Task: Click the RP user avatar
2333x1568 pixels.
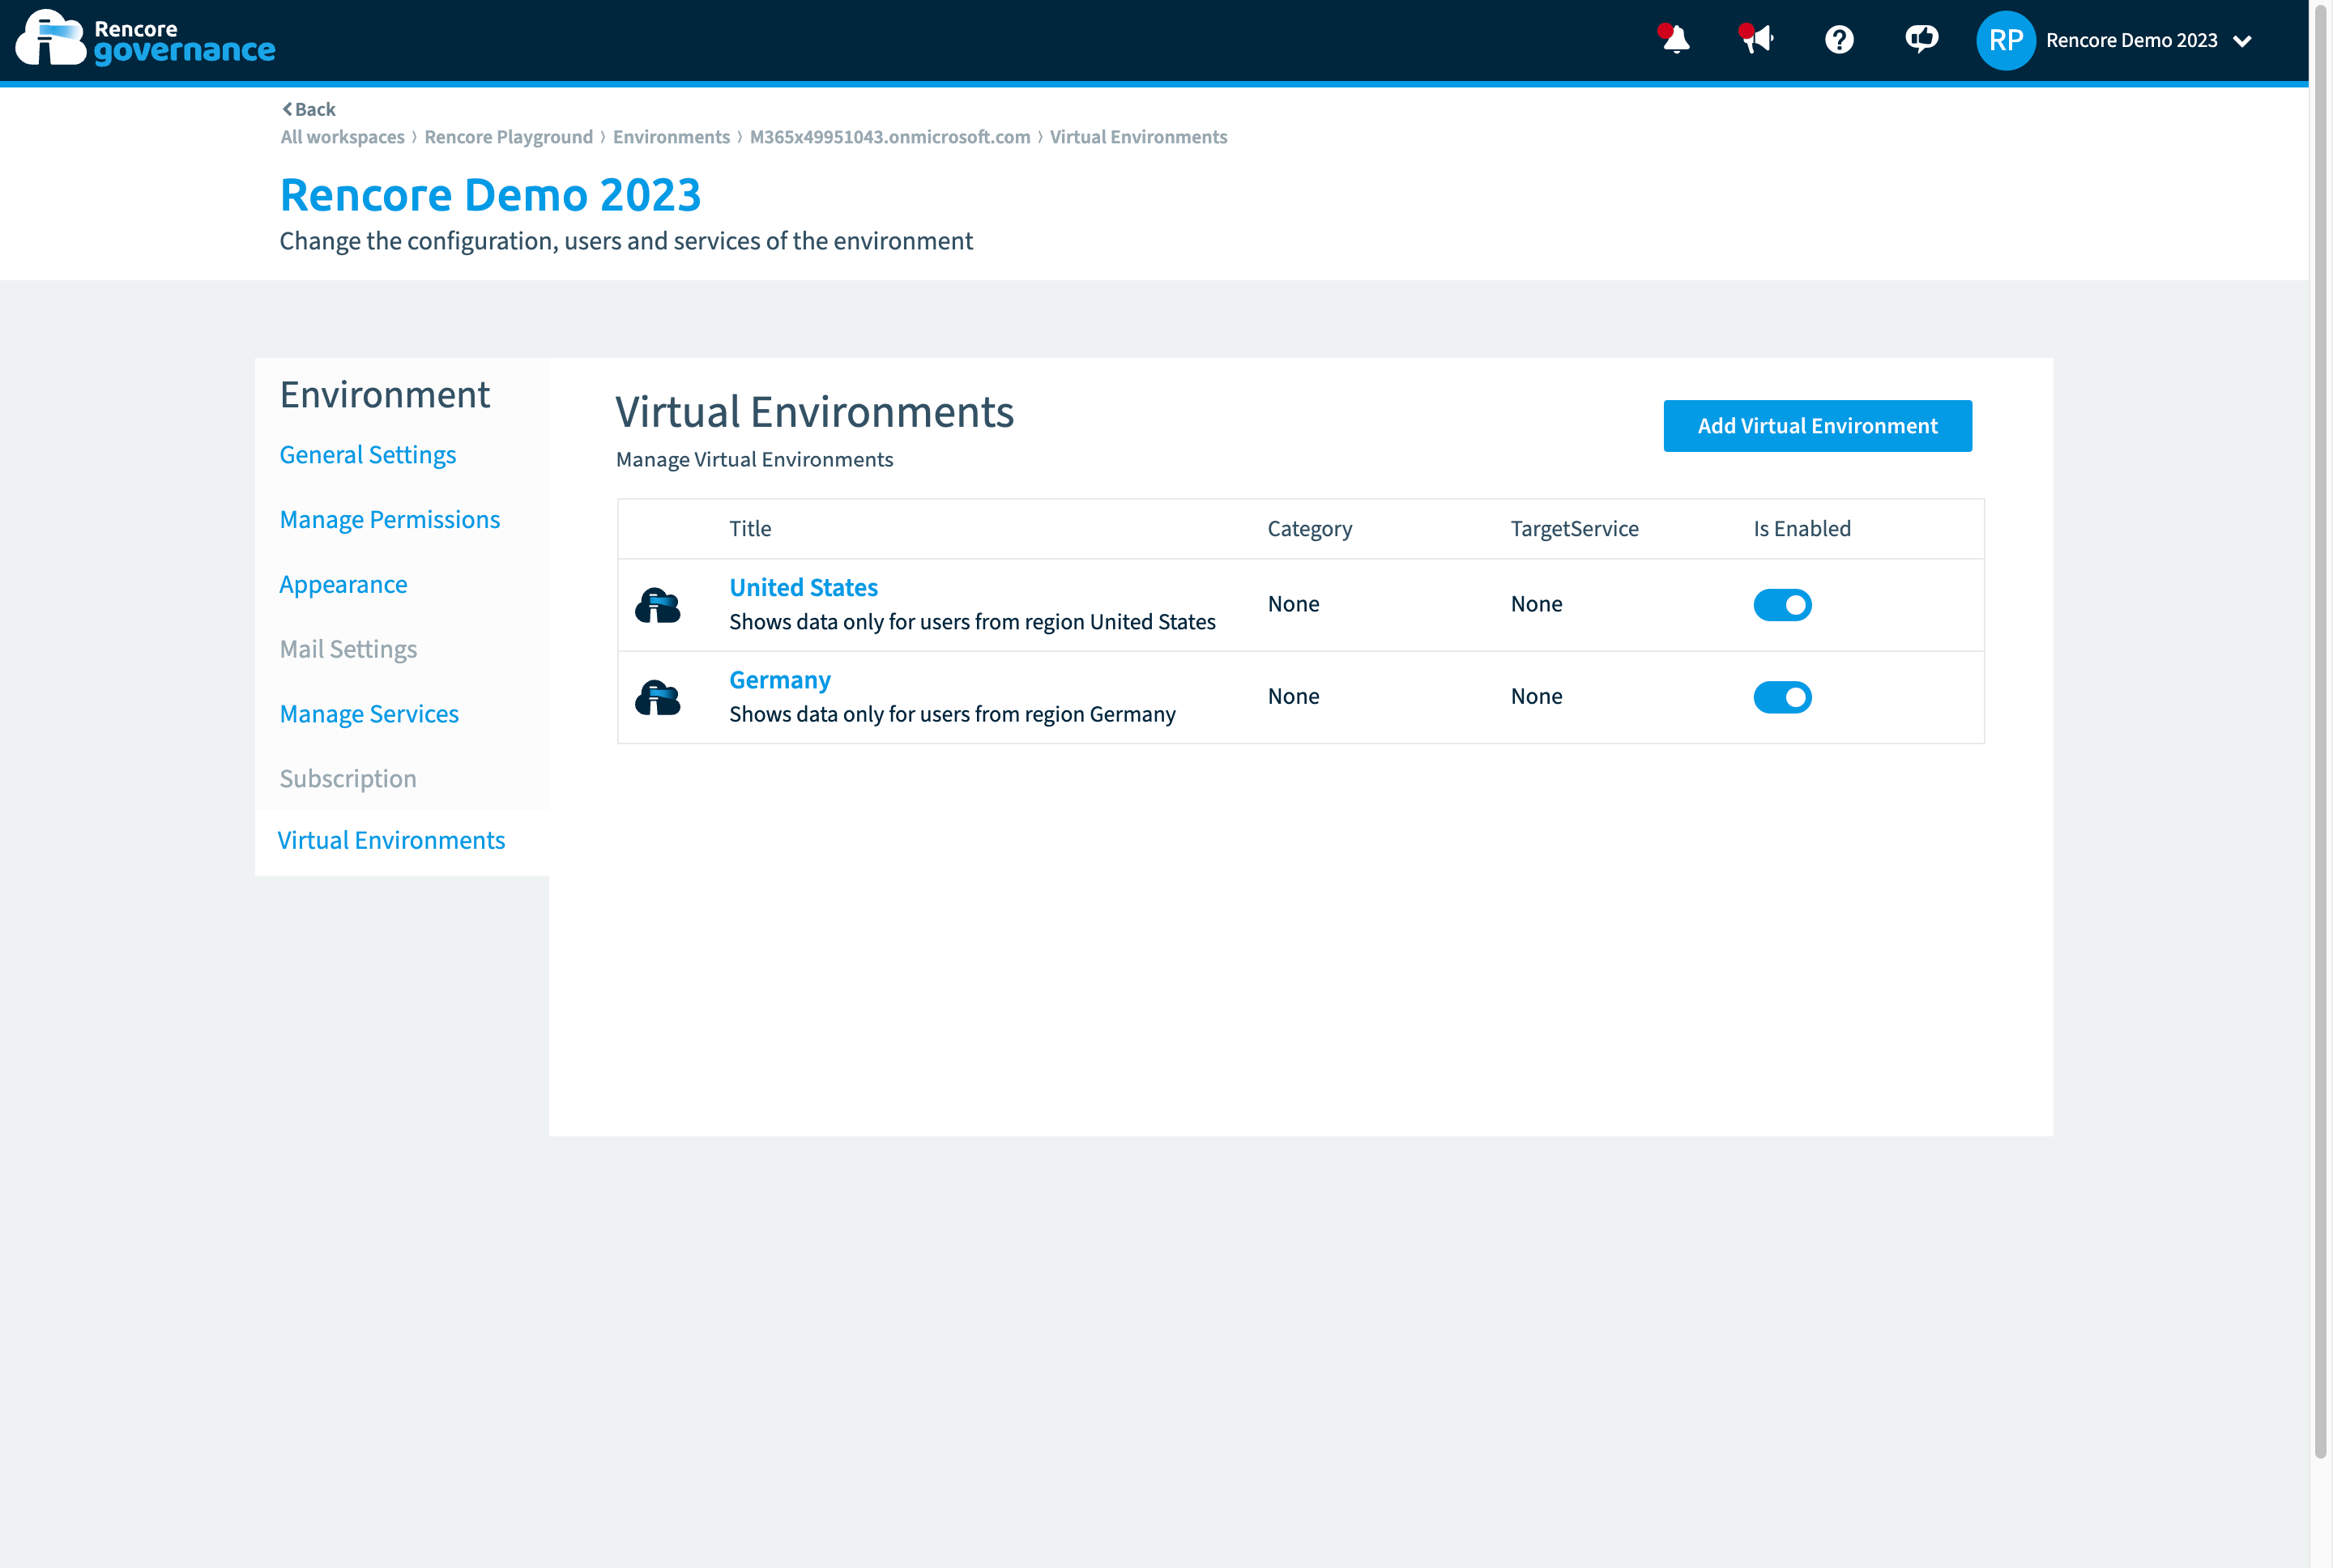Action: pos(2005,40)
